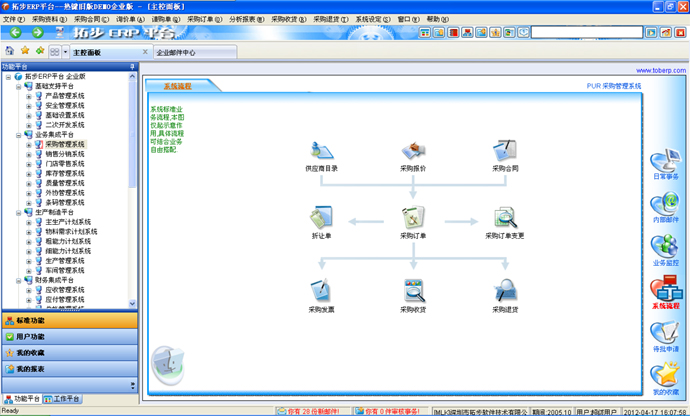Switch to the 工作平台 bottom tab
690x416 pixels.
tap(65, 399)
